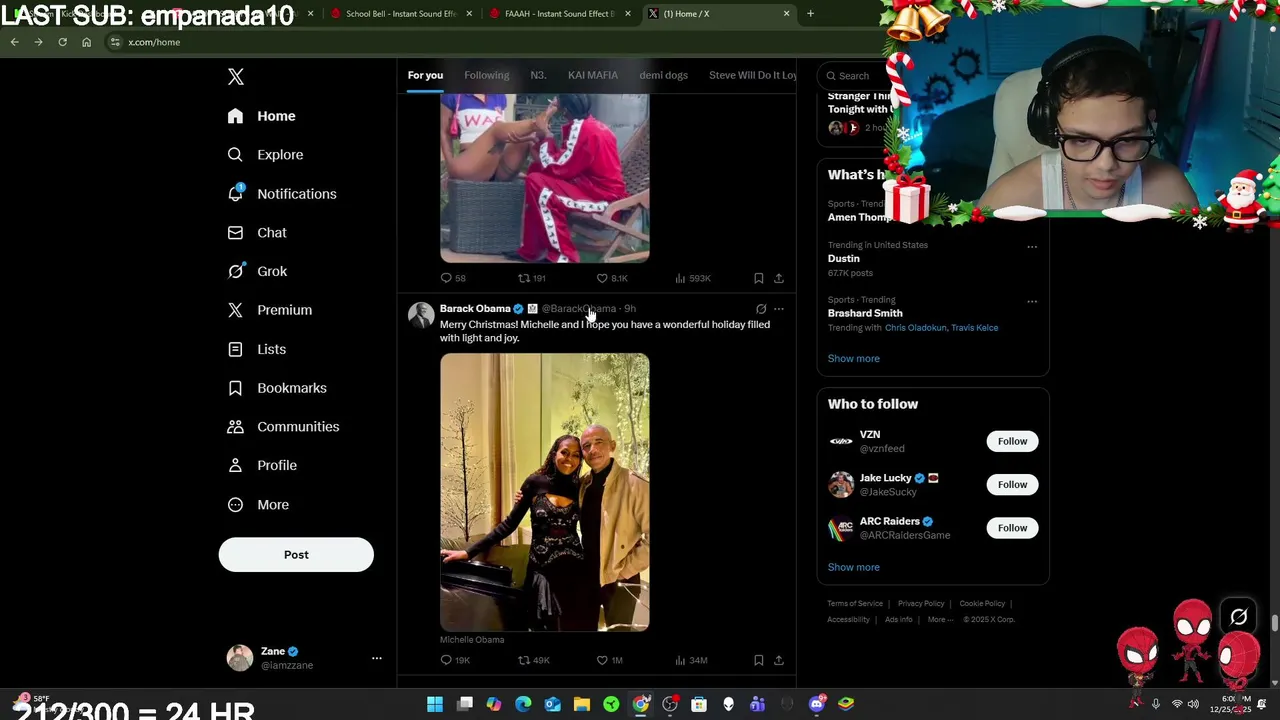Bookmark Obama's Christmas post
The height and width of the screenshot is (720, 1280).
tap(759, 660)
